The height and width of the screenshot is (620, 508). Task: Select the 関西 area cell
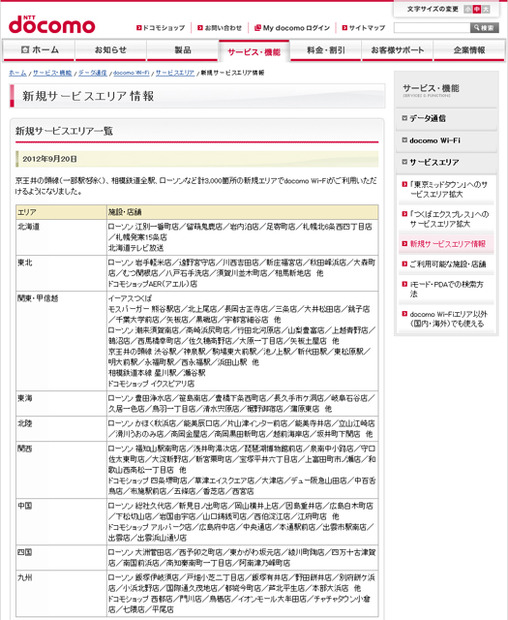(61, 470)
